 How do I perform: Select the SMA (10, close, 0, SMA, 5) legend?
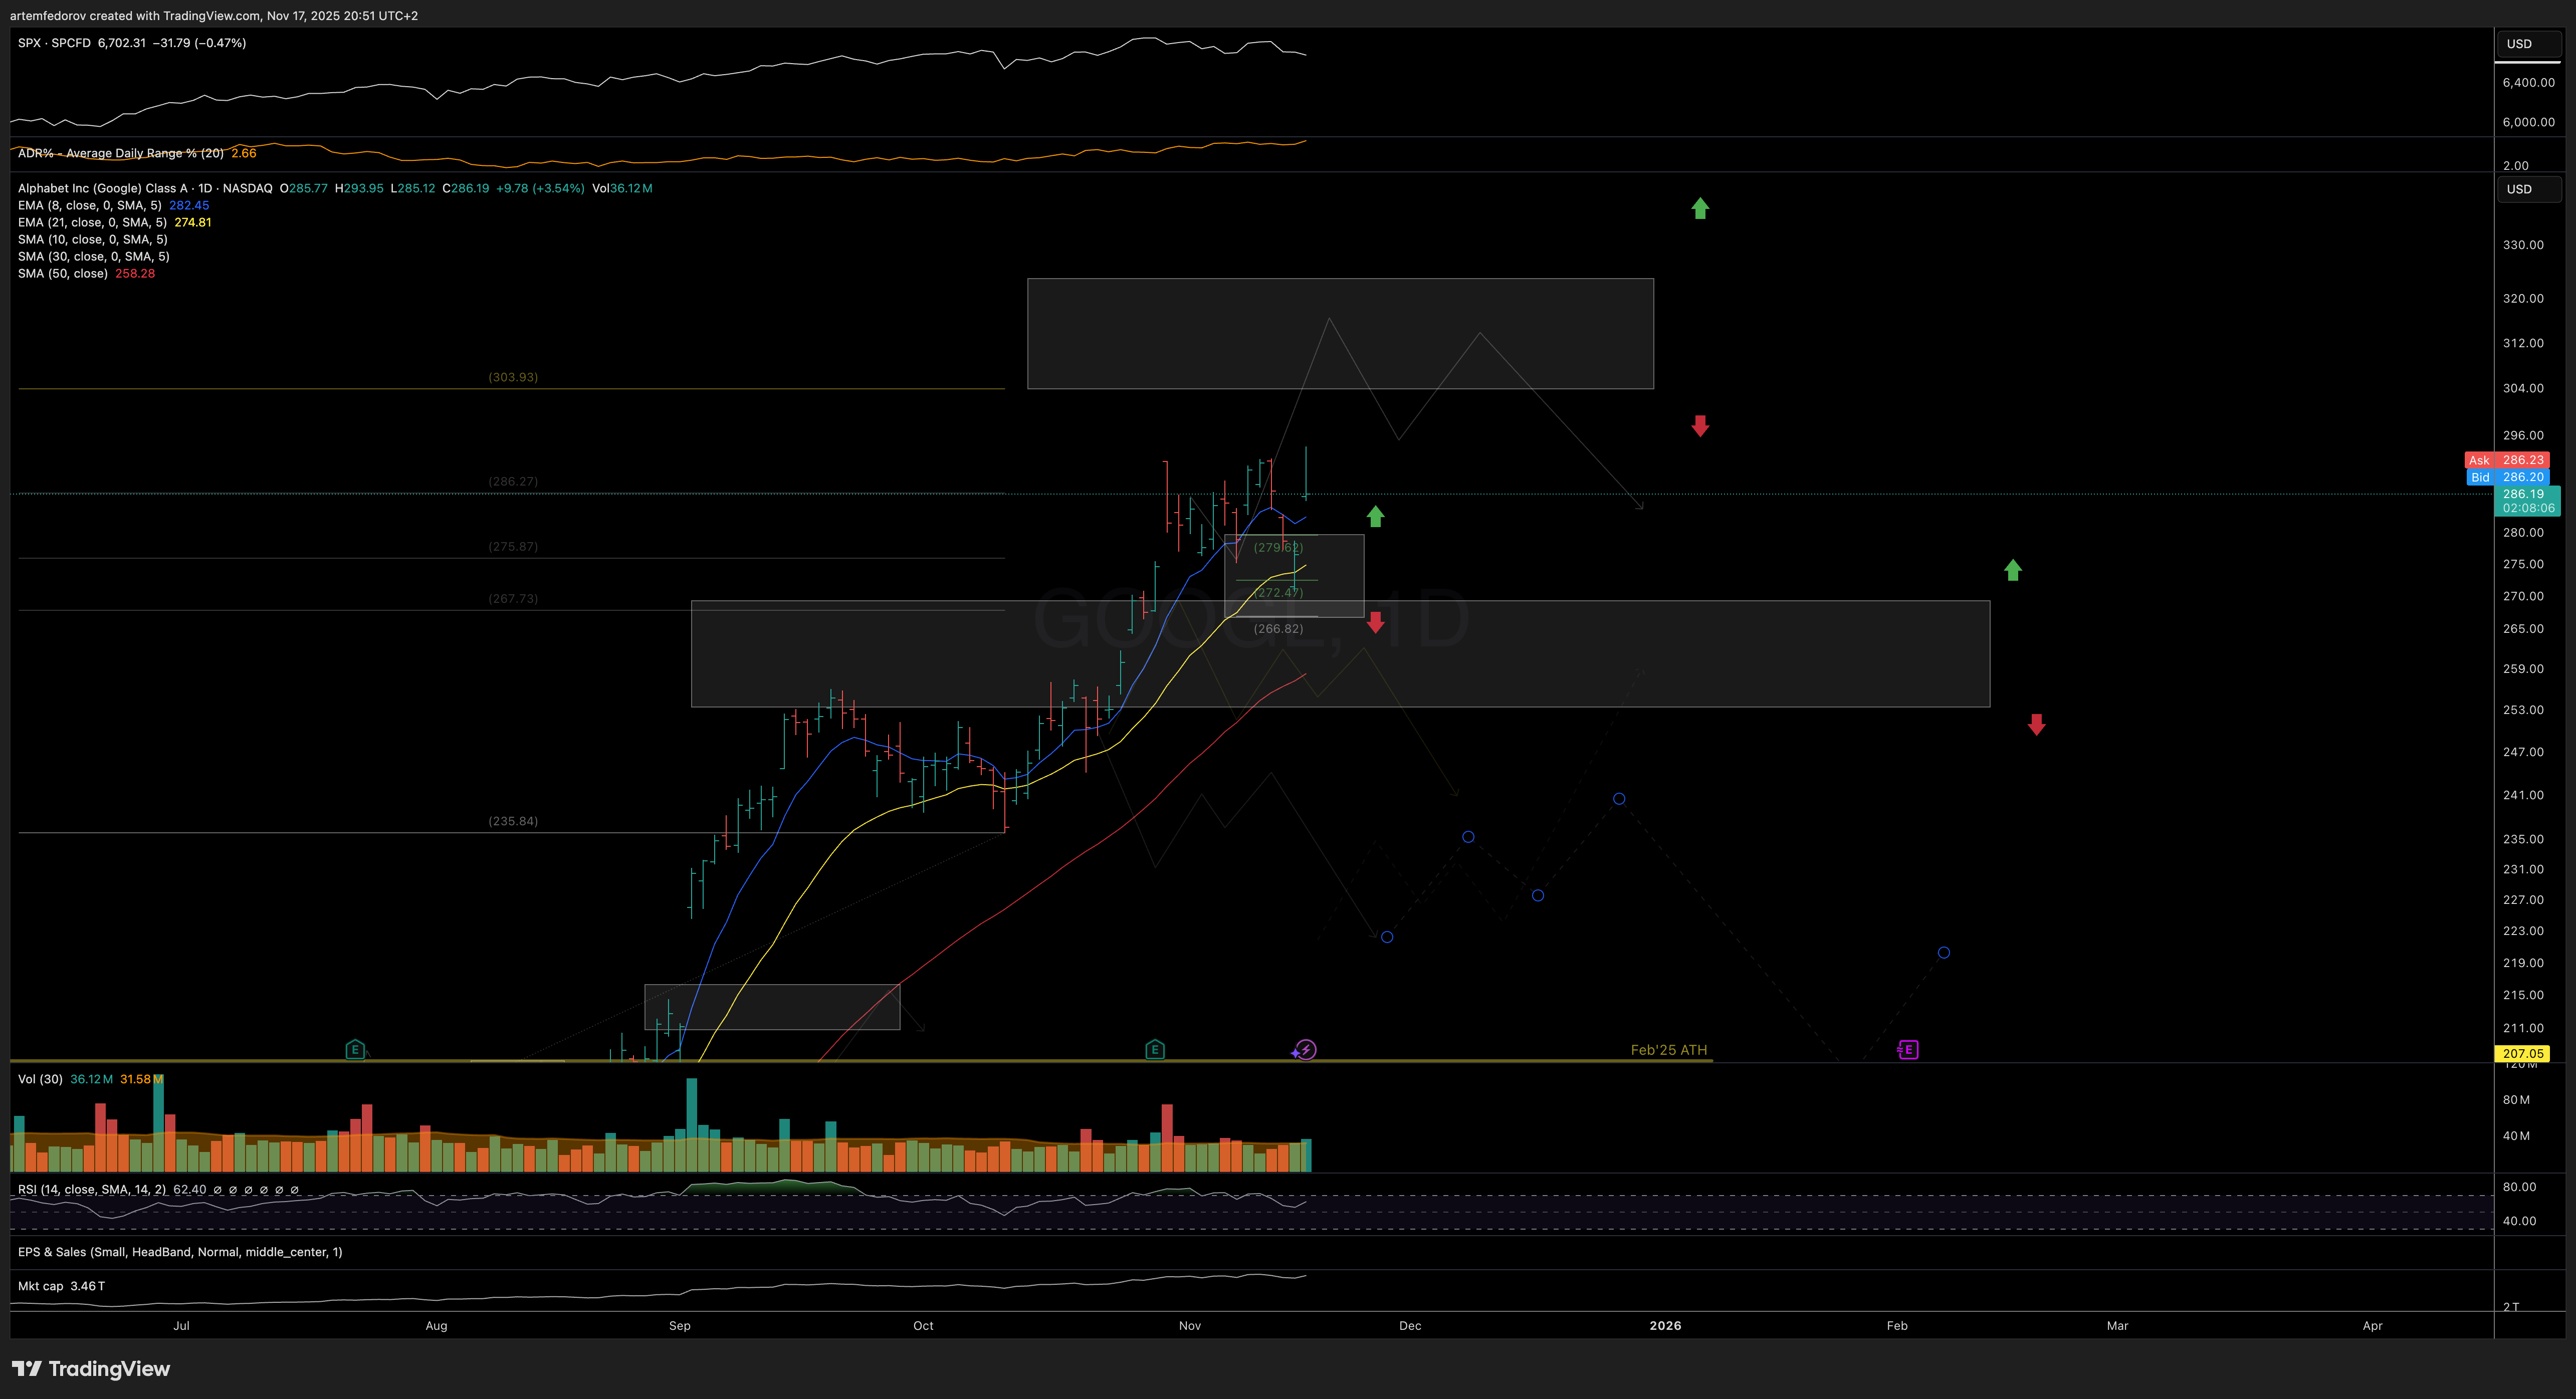tap(93, 239)
